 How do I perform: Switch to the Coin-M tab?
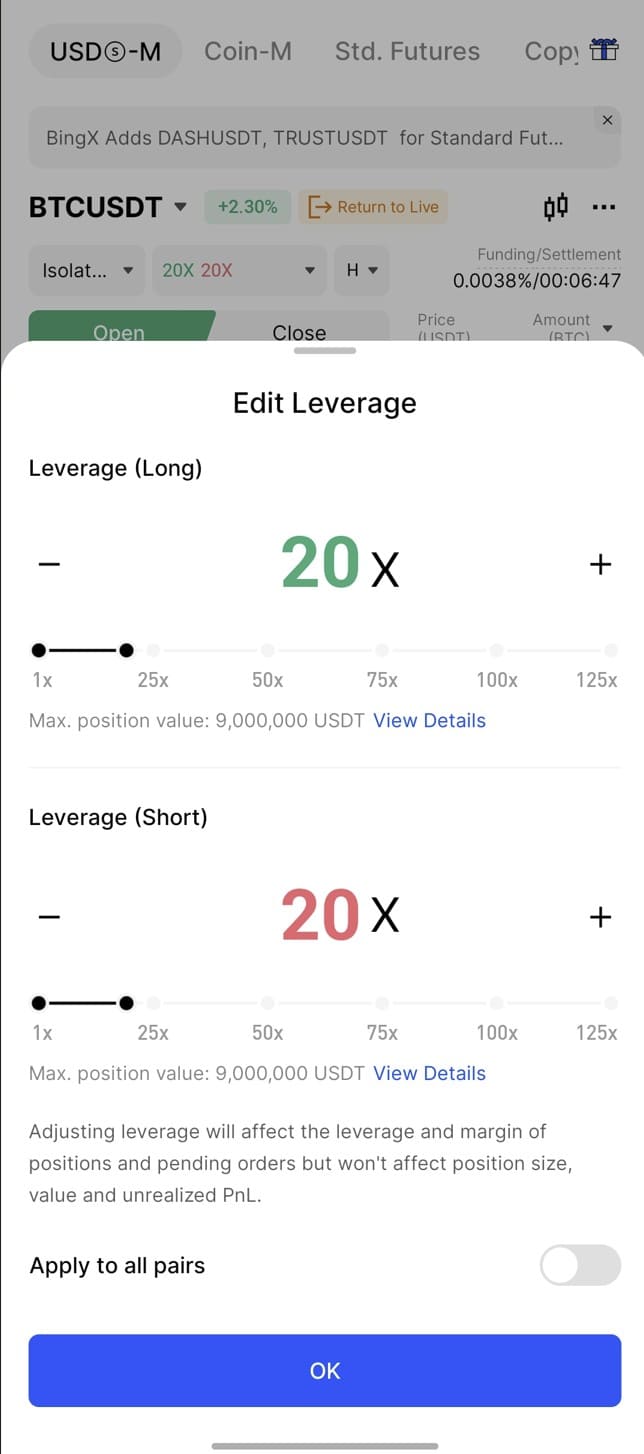[248, 51]
